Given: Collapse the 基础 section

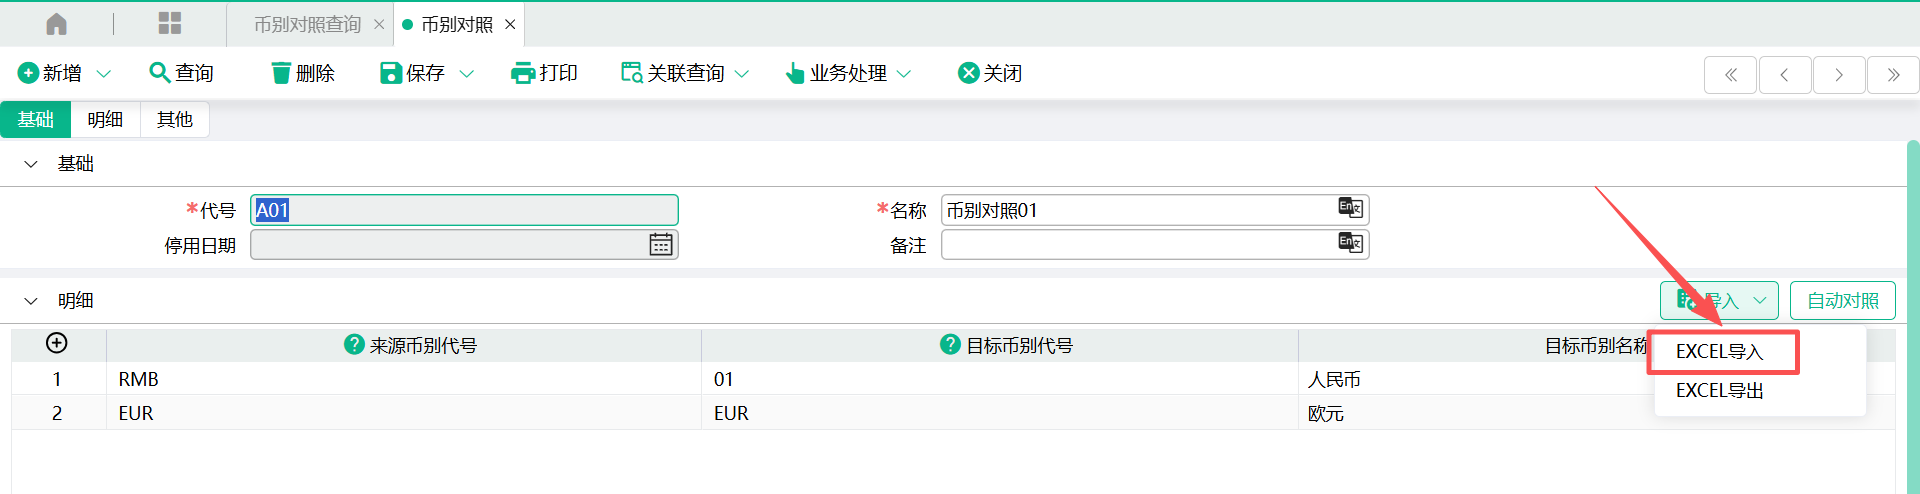Looking at the screenshot, I should point(31,164).
